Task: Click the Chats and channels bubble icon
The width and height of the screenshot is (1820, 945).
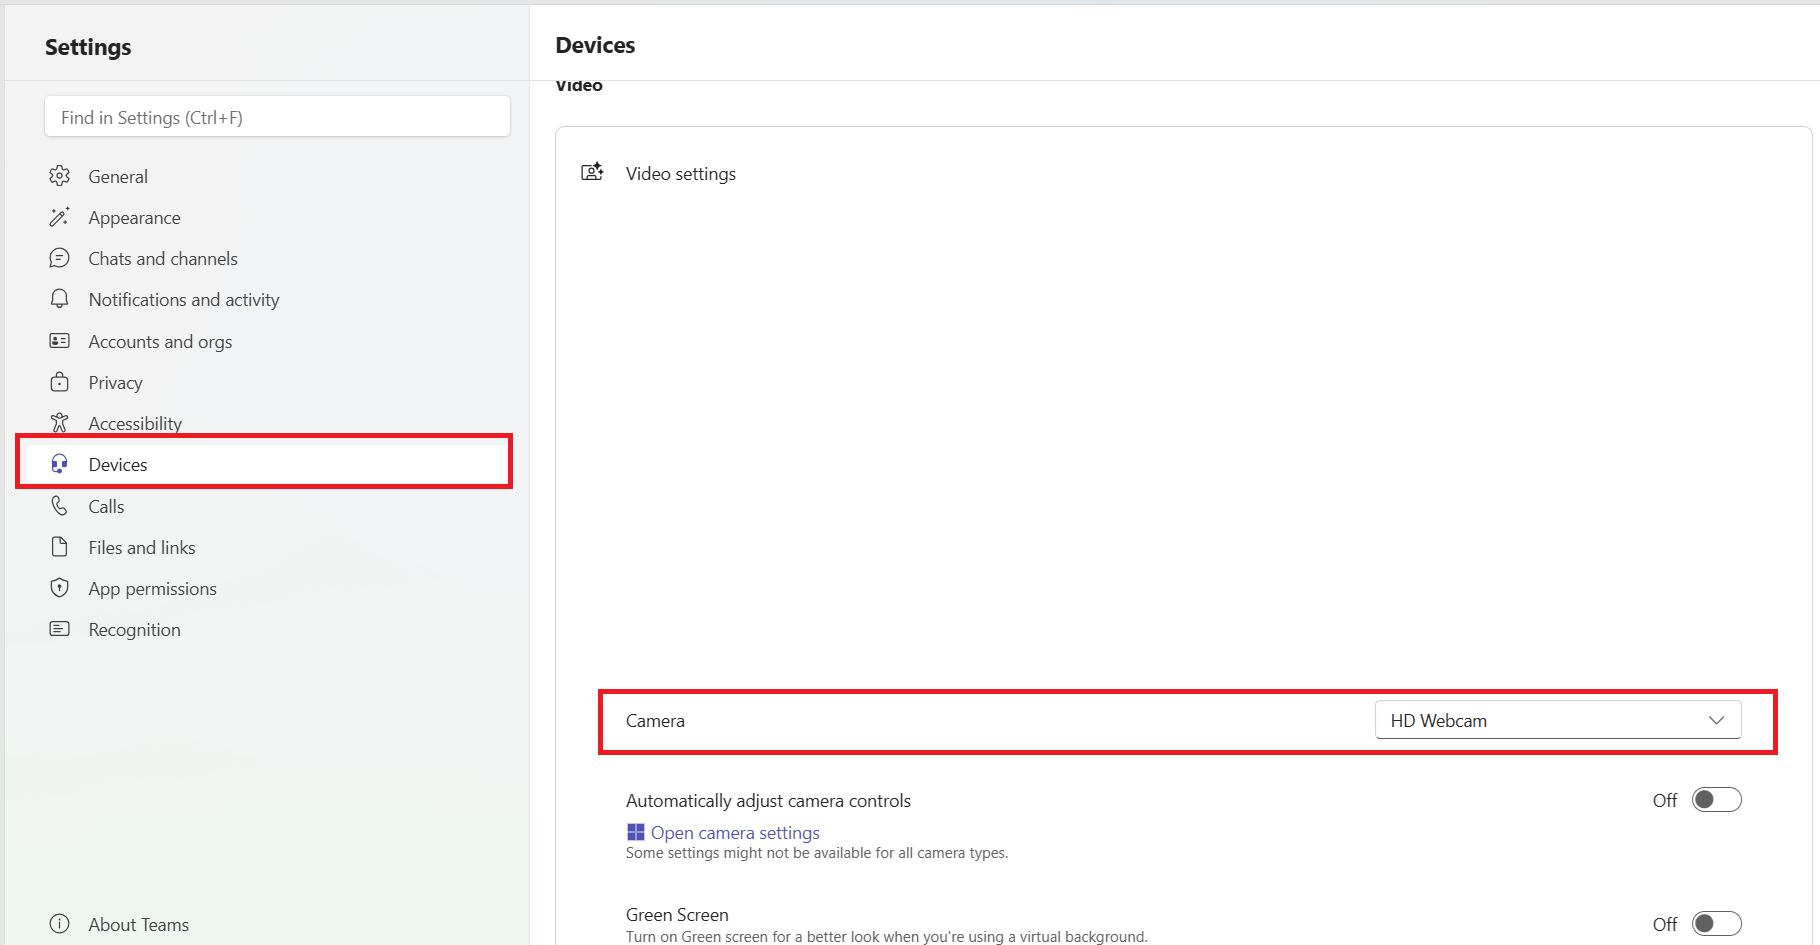Action: pos(60,258)
